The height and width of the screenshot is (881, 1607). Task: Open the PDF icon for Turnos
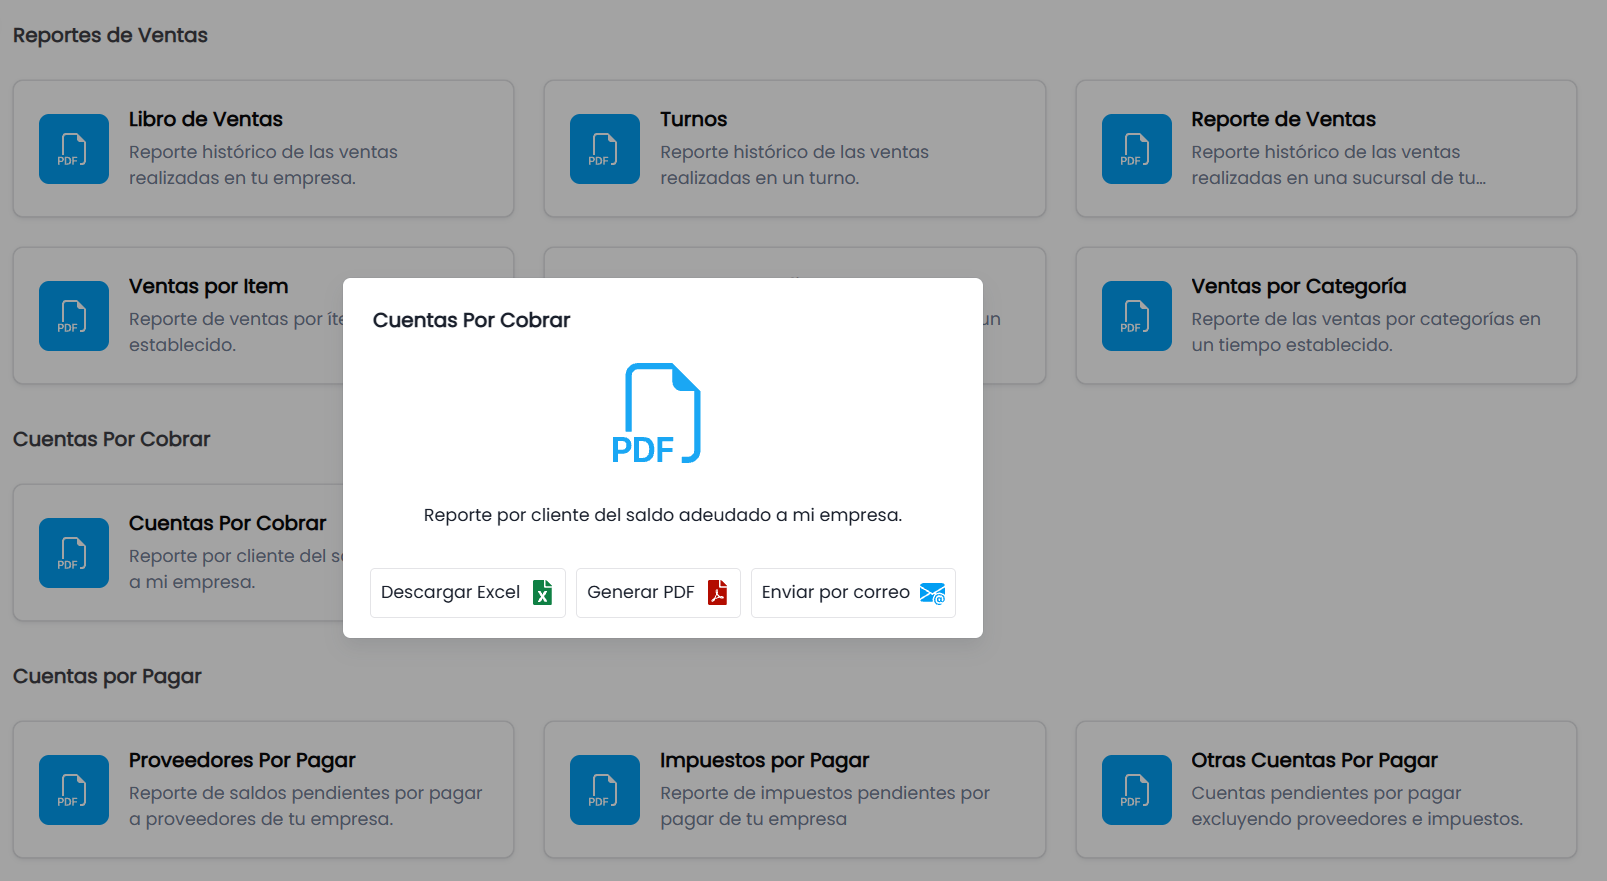(x=605, y=149)
